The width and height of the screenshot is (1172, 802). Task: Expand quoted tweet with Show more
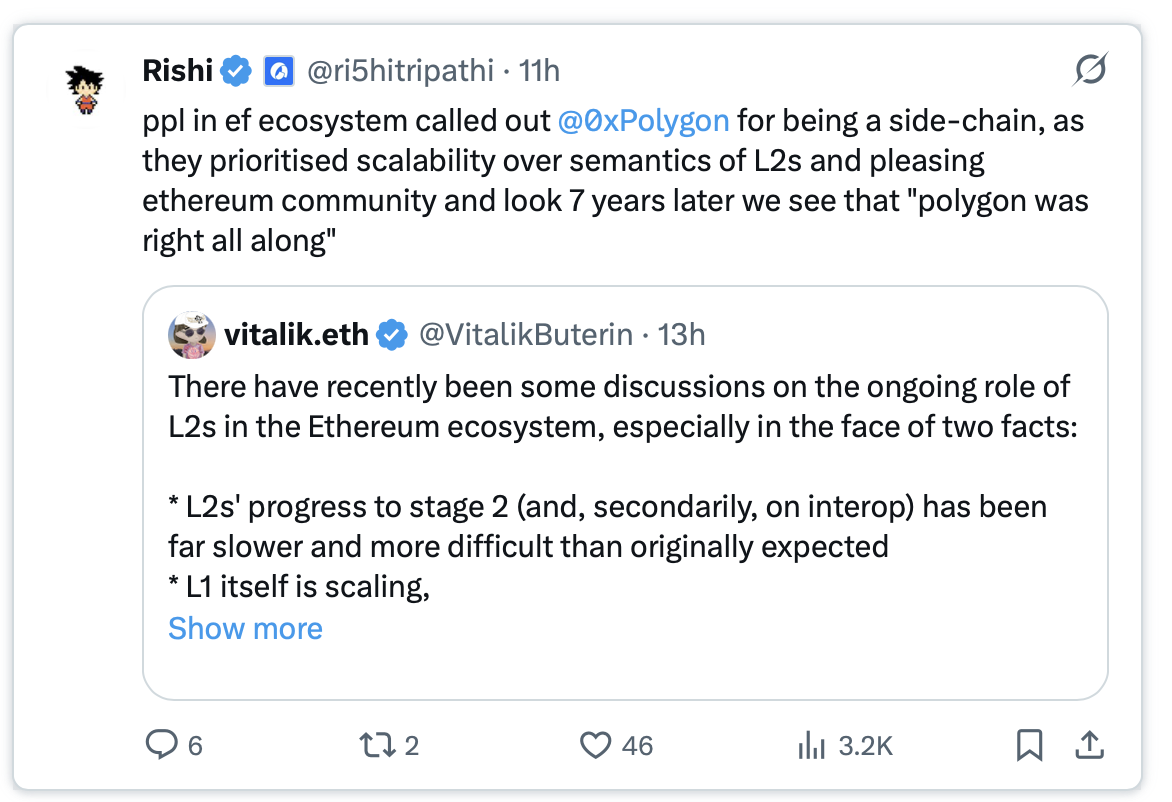pyautogui.click(x=245, y=628)
